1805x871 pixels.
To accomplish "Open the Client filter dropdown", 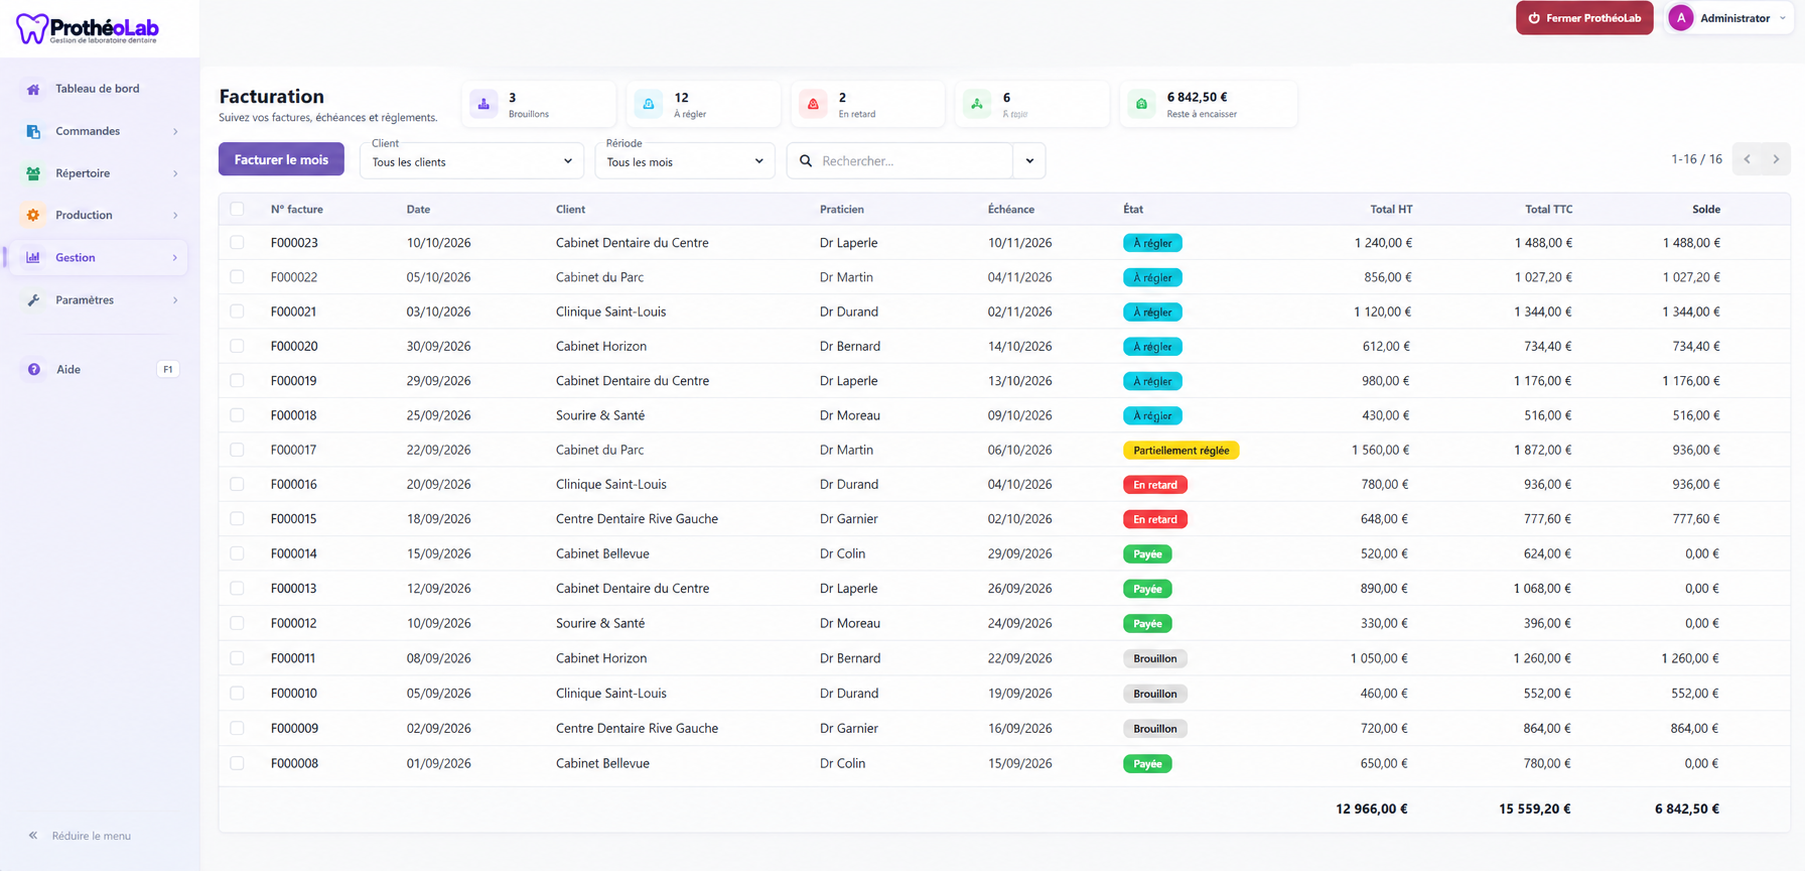I will tap(471, 161).
